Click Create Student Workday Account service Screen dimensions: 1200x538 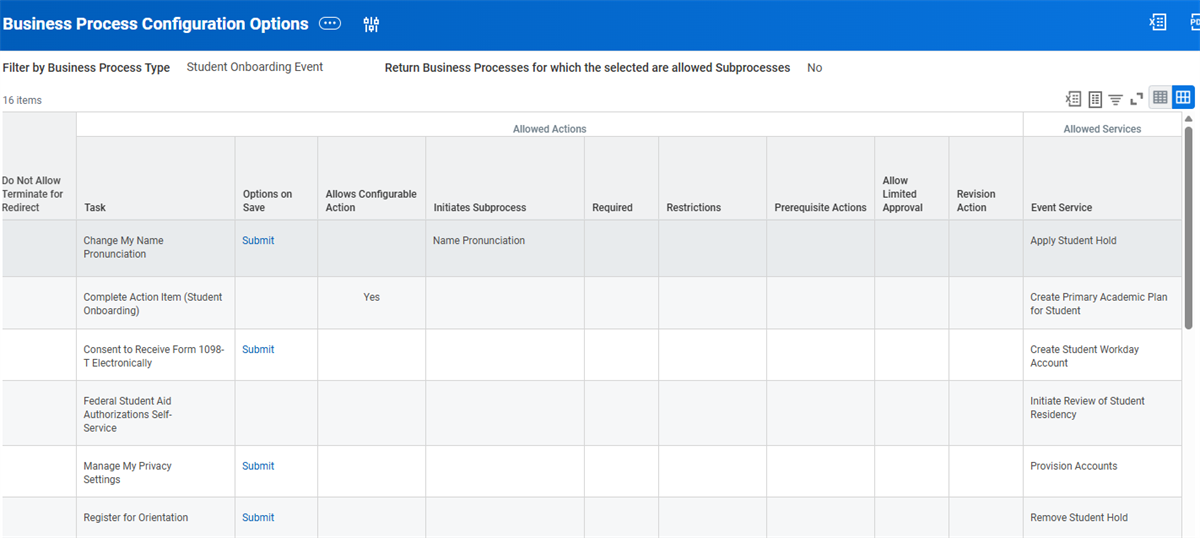(x=1084, y=356)
